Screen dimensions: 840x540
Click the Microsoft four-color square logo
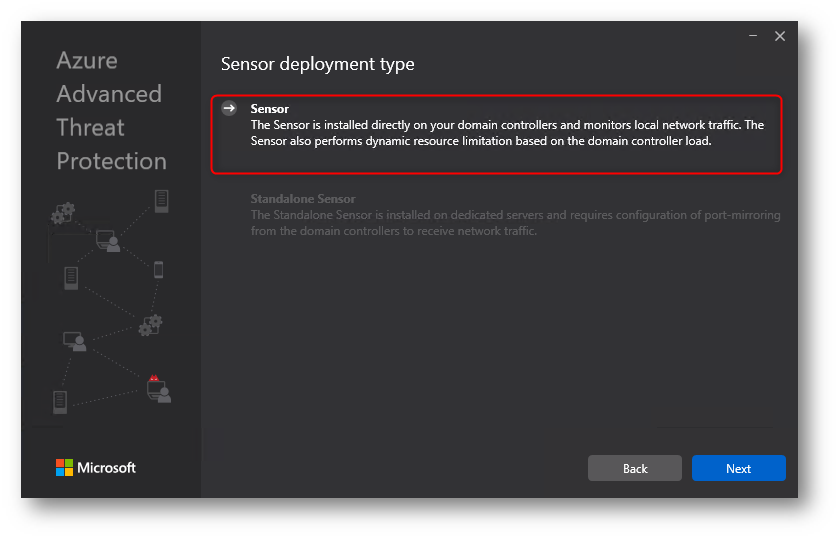pyautogui.click(x=64, y=468)
